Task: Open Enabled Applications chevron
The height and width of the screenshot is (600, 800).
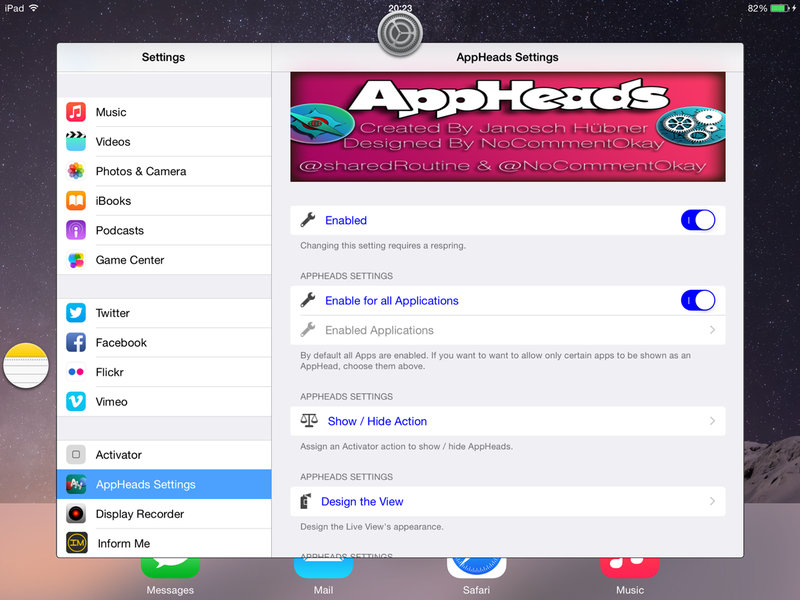Action: (712, 330)
